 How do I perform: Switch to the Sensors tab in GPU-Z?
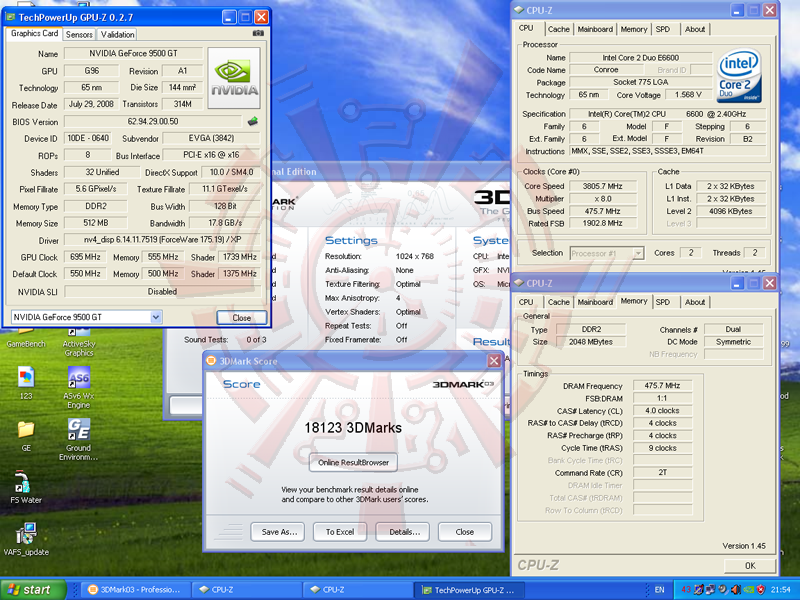79,34
